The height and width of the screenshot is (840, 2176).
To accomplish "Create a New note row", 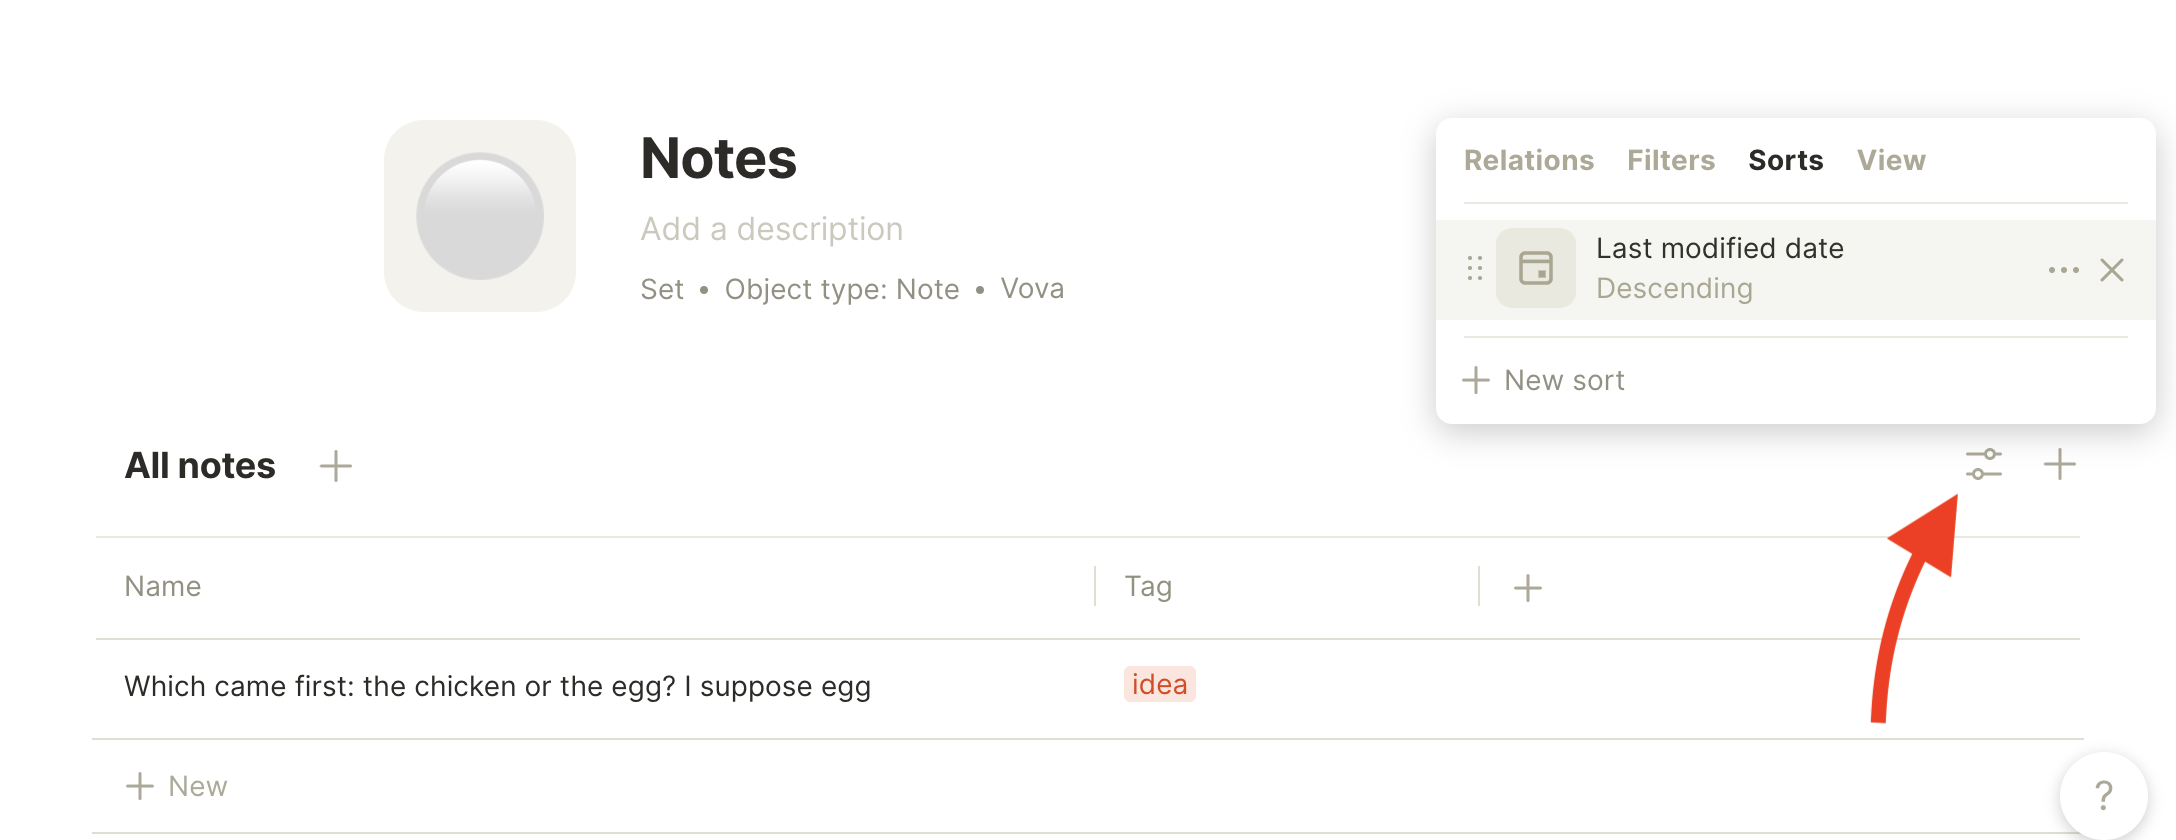I will click(x=177, y=786).
